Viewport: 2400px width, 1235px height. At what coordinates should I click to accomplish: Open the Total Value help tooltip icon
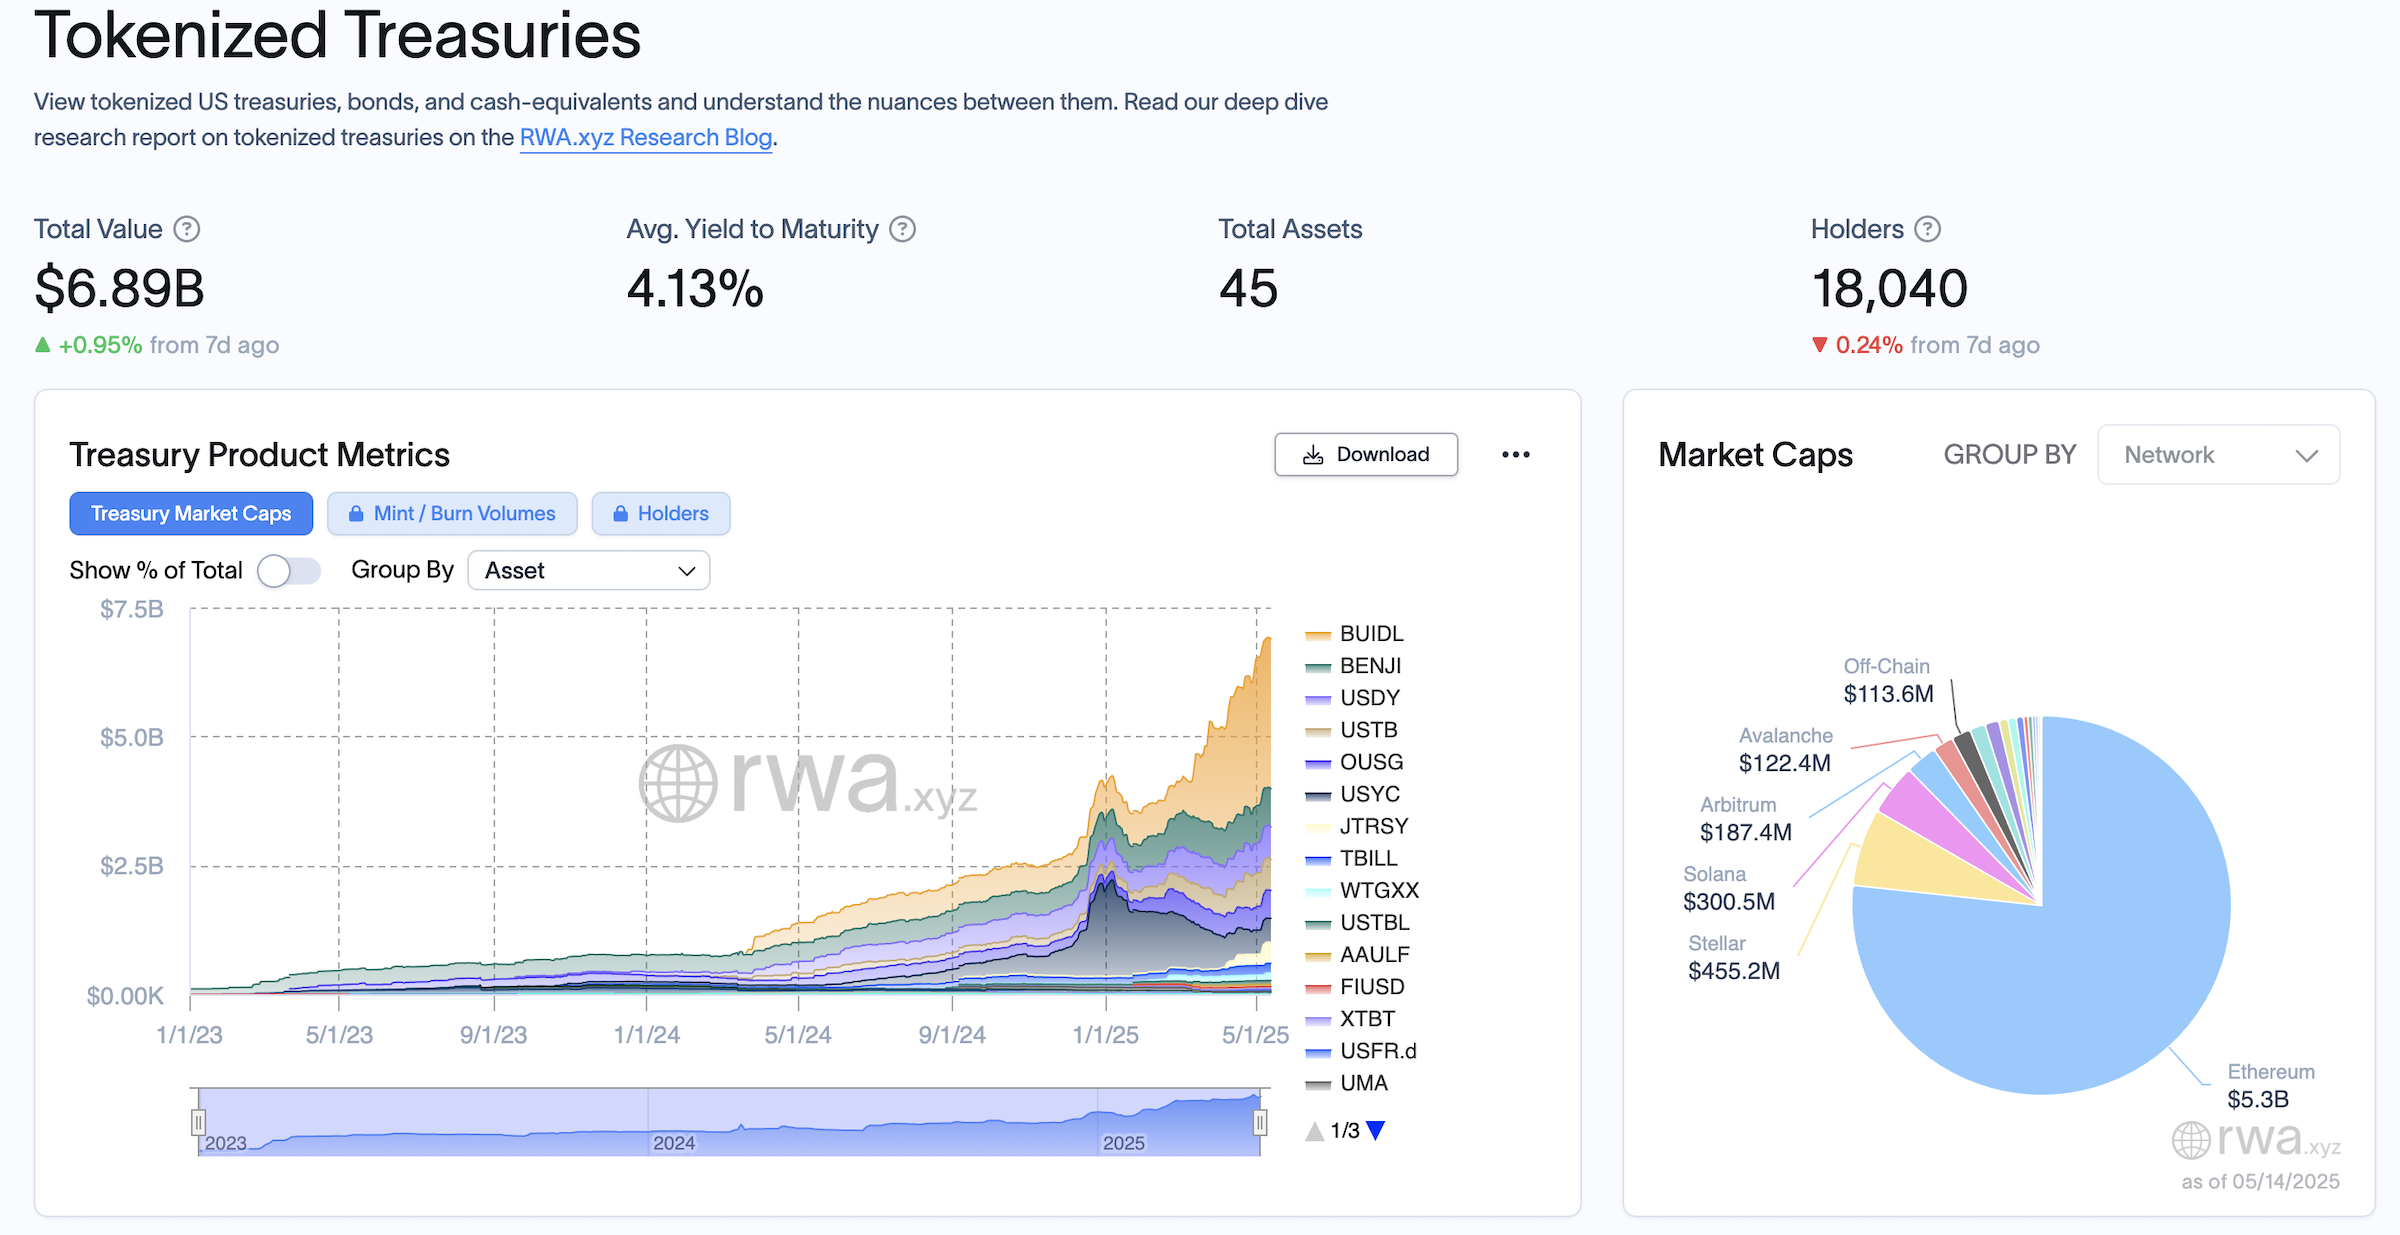189,229
